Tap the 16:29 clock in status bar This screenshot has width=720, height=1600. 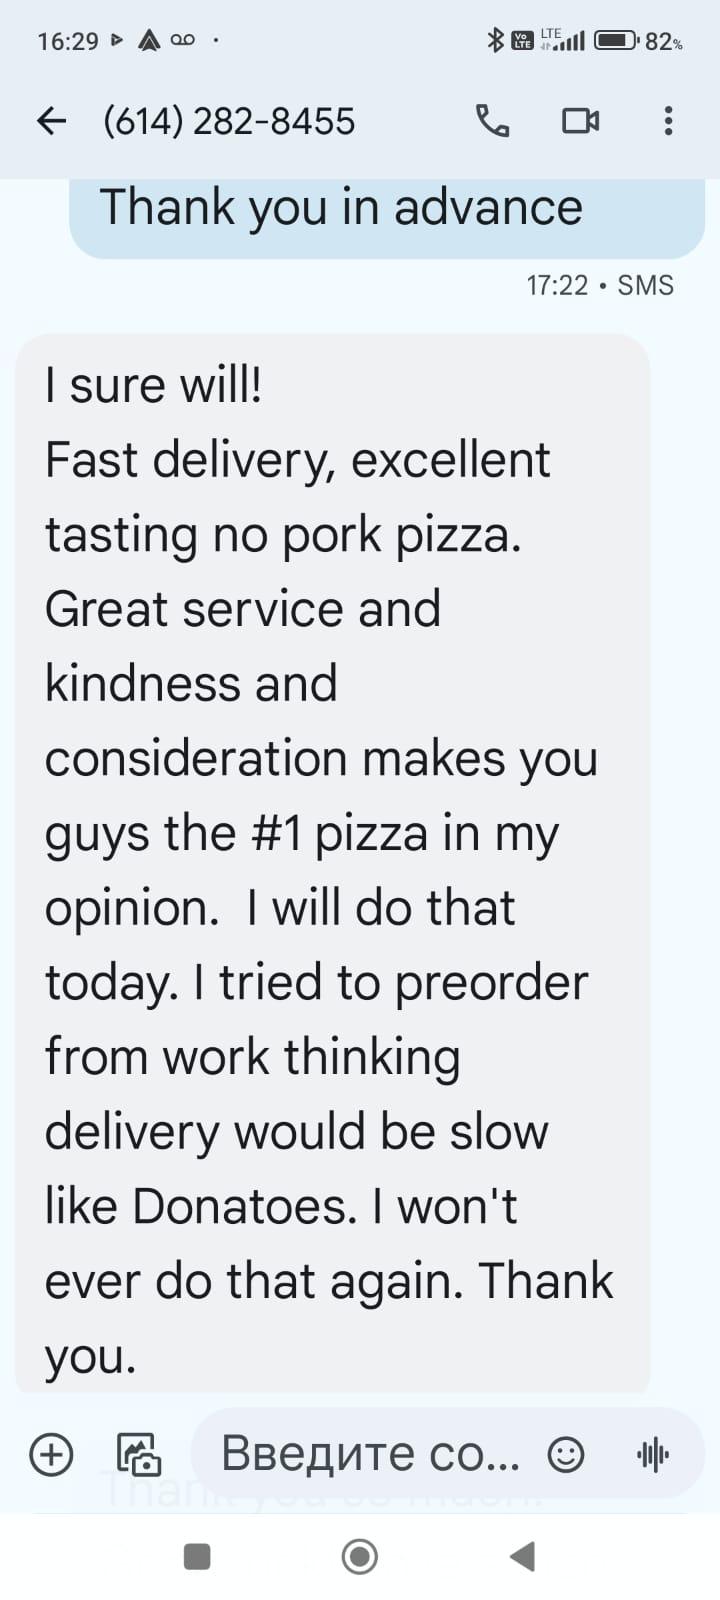point(68,41)
